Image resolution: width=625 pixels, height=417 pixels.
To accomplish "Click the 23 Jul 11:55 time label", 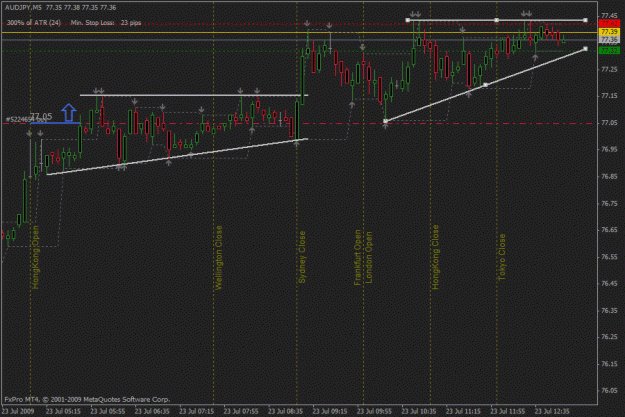I will coord(507,411).
